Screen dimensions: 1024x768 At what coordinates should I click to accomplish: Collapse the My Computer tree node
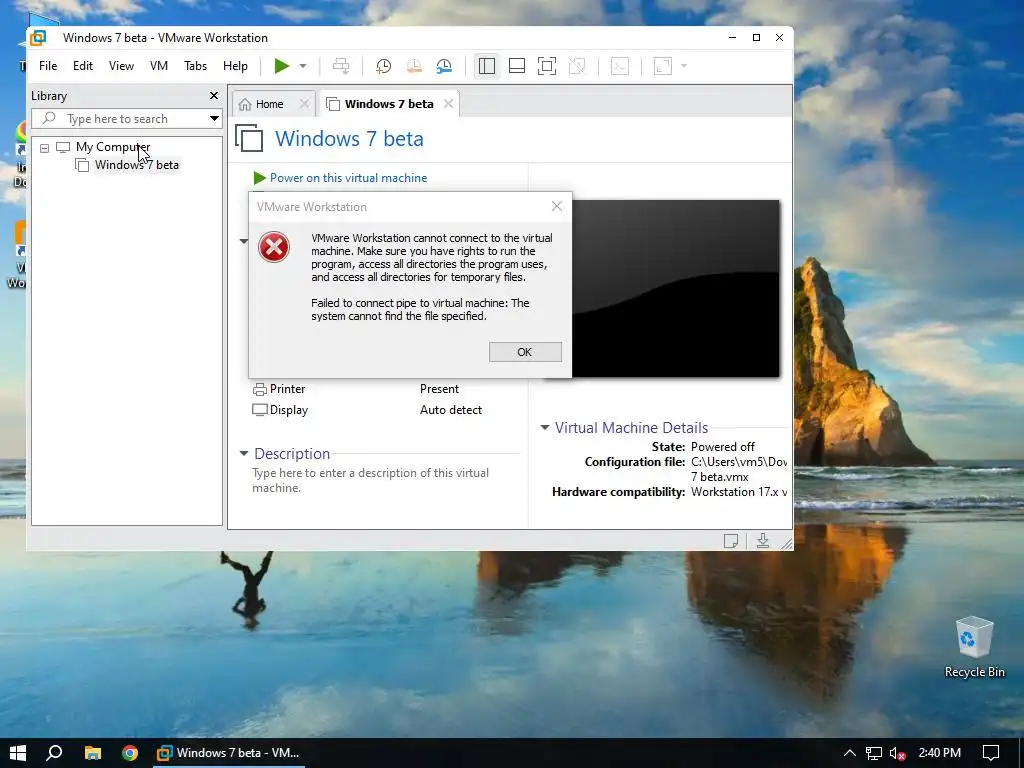pyautogui.click(x=44, y=148)
